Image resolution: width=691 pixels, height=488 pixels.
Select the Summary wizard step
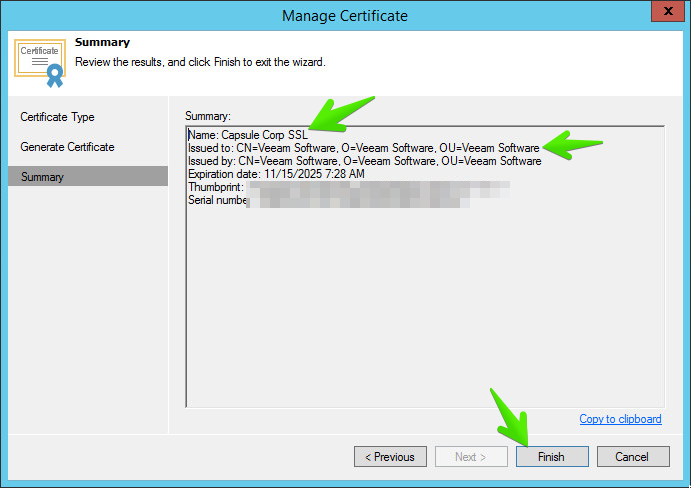pyautogui.click(x=88, y=176)
